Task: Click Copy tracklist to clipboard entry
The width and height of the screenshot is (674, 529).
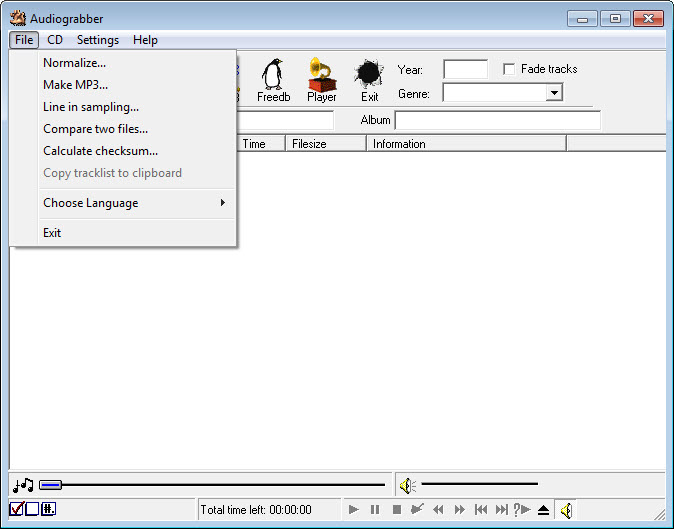Action: [137, 173]
